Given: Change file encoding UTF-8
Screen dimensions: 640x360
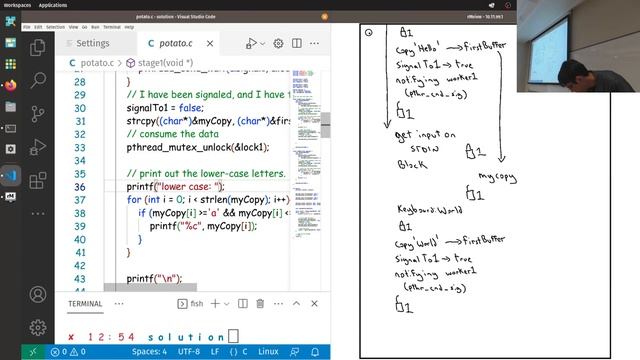Looking at the screenshot, I should [x=189, y=351].
